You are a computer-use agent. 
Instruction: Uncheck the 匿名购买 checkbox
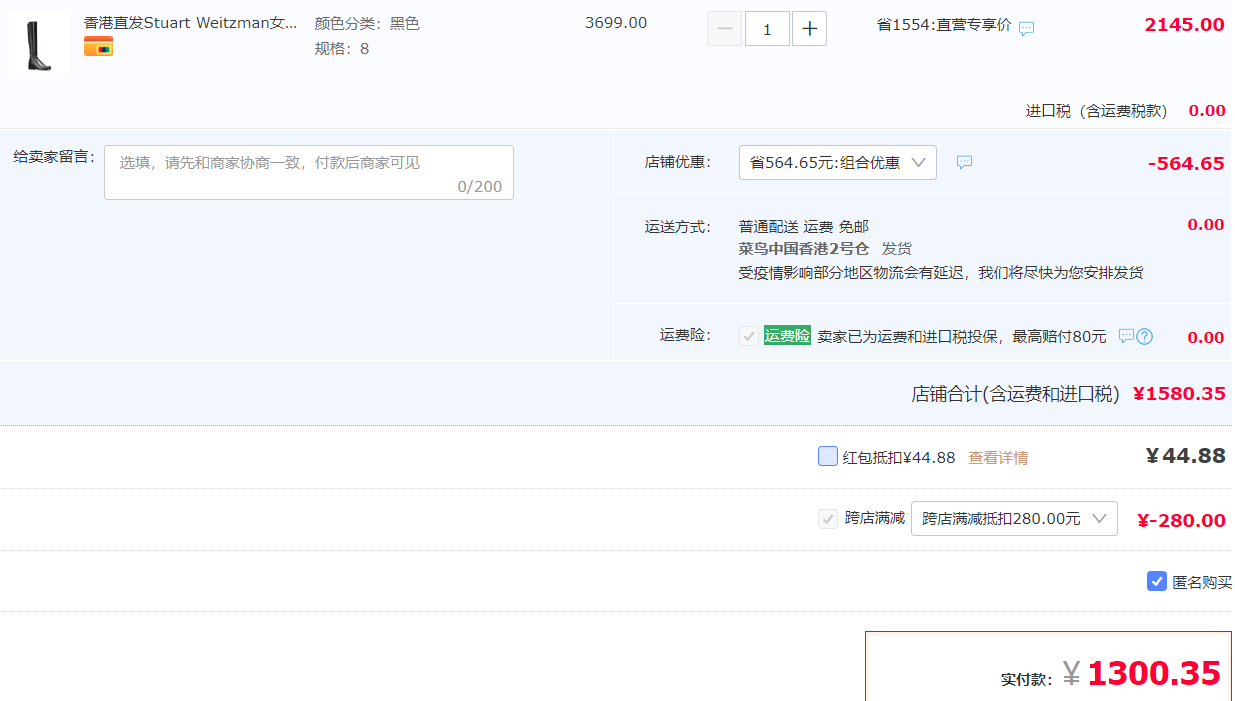(1157, 581)
